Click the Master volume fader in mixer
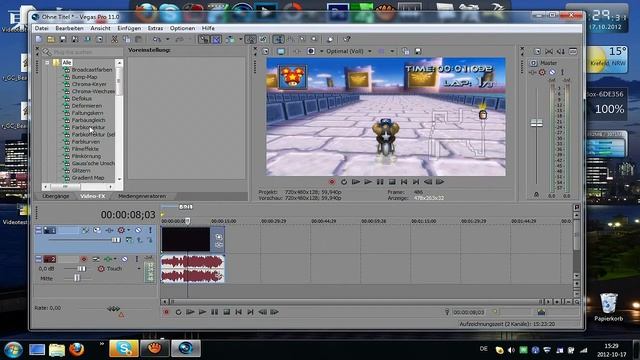This screenshot has width=640, height=360. tap(536, 123)
